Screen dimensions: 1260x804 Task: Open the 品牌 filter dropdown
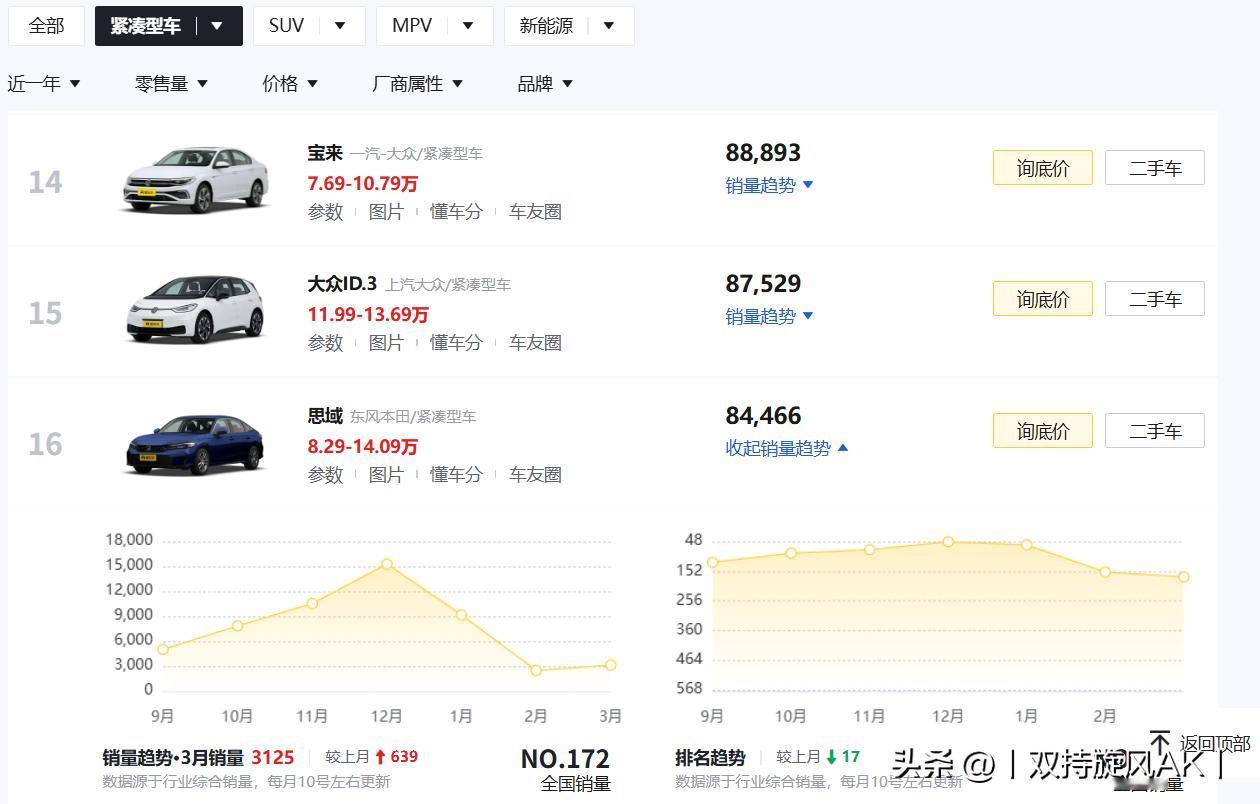coord(545,84)
